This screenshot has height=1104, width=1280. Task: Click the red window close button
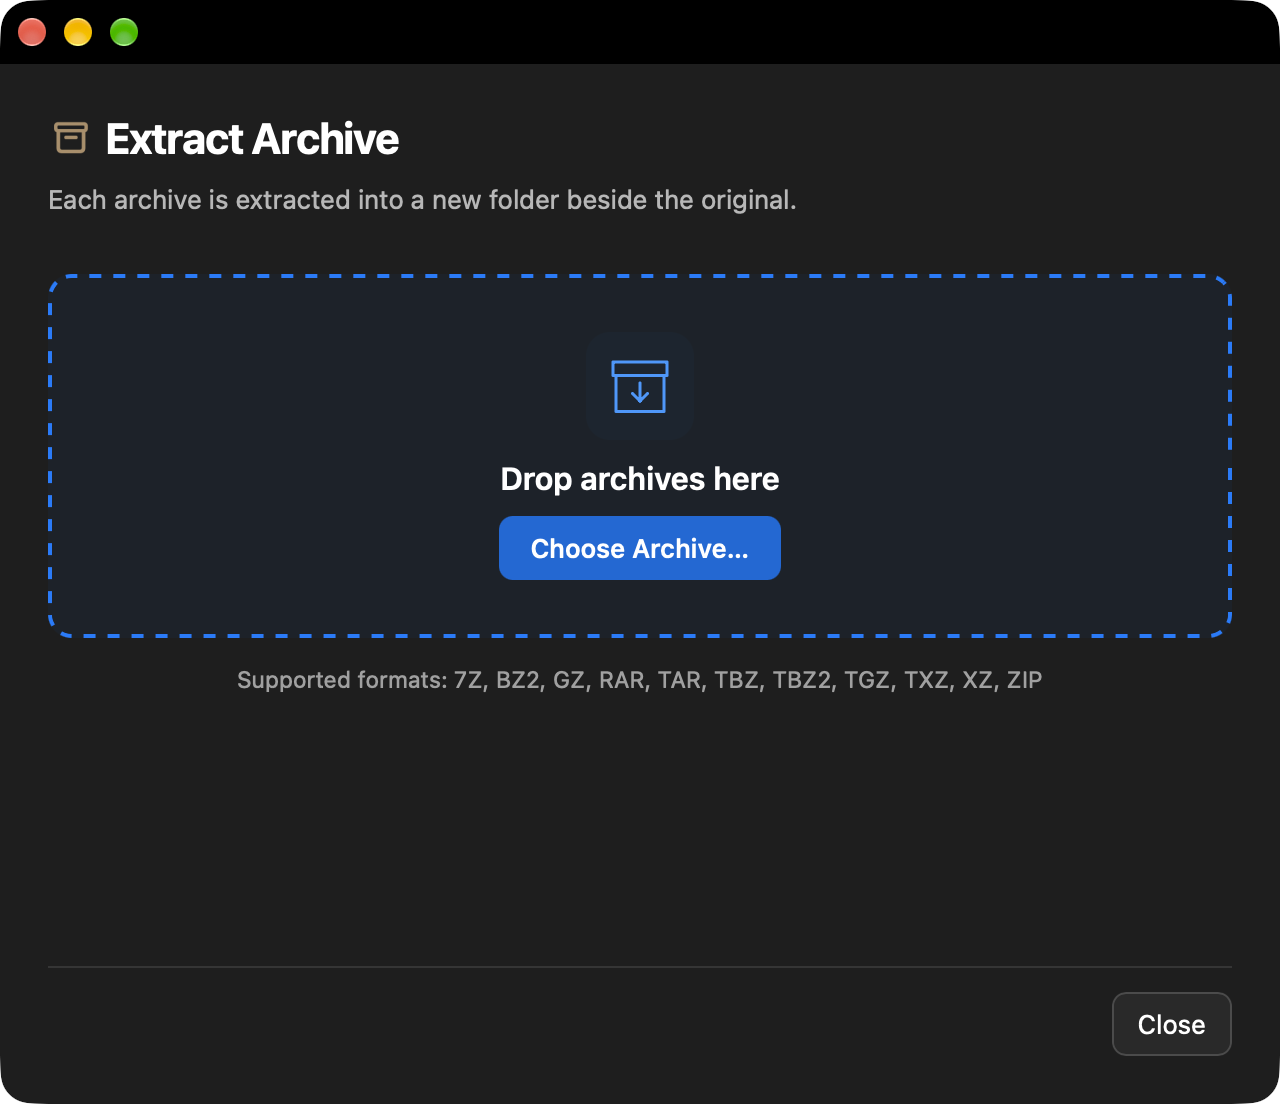pos(32,32)
